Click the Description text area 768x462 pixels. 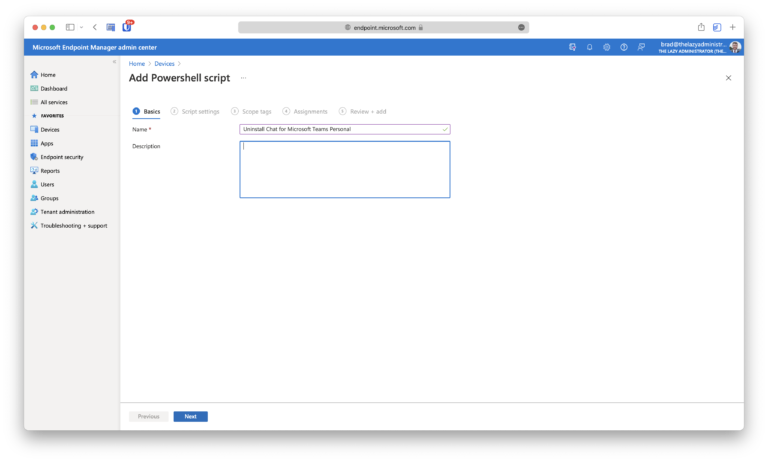(x=345, y=170)
